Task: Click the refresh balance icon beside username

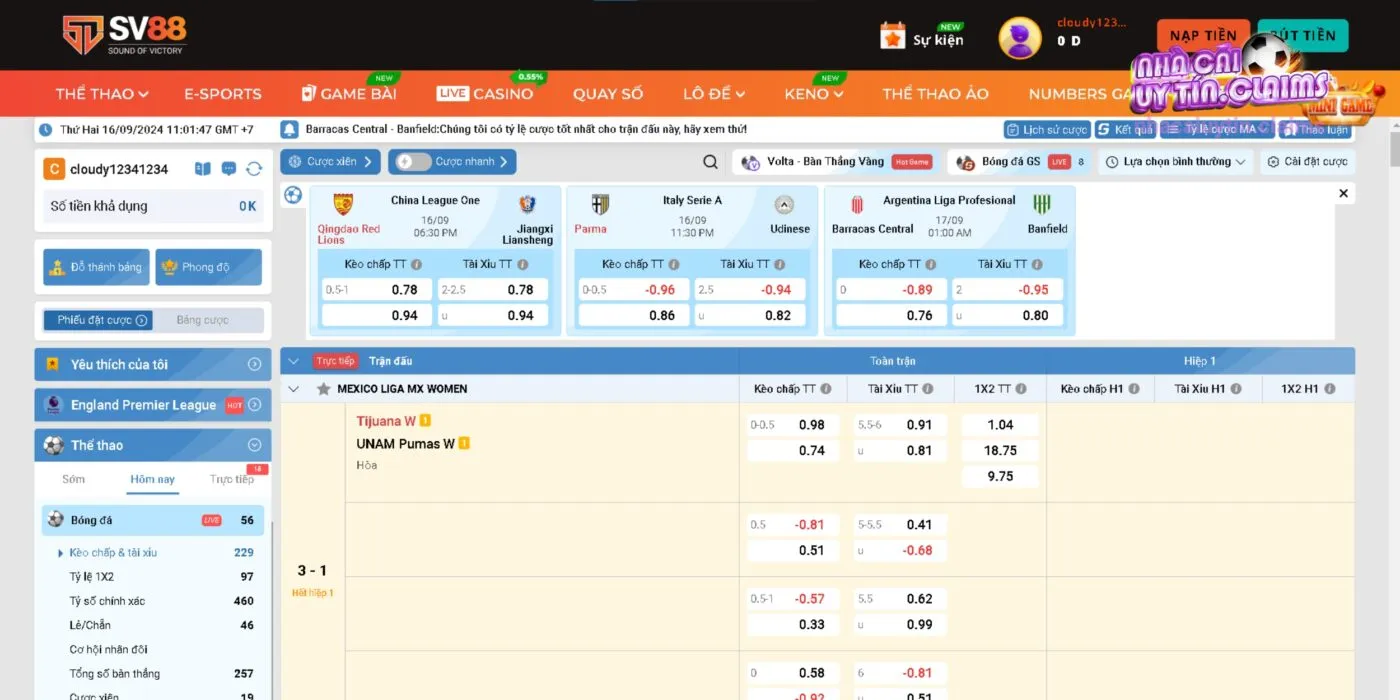Action: [254, 169]
